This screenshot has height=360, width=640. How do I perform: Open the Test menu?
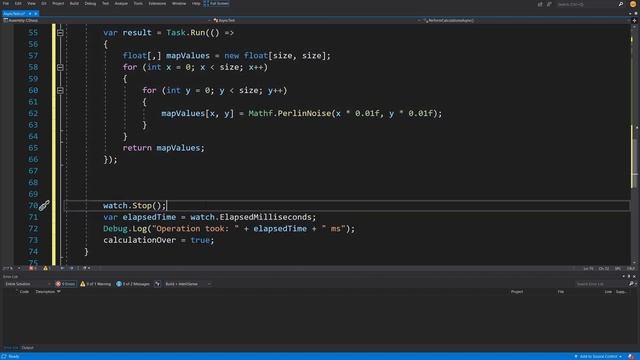click(105, 4)
